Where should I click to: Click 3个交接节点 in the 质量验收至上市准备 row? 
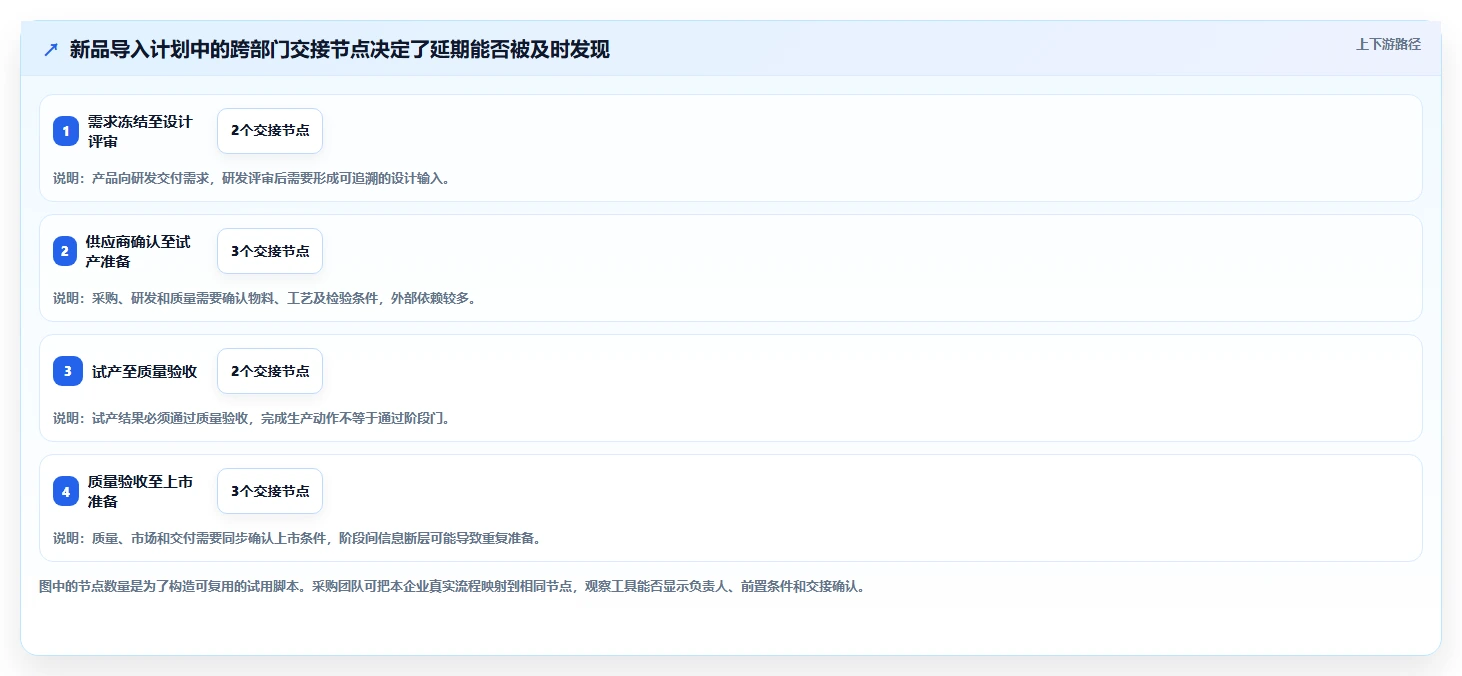click(x=270, y=491)
